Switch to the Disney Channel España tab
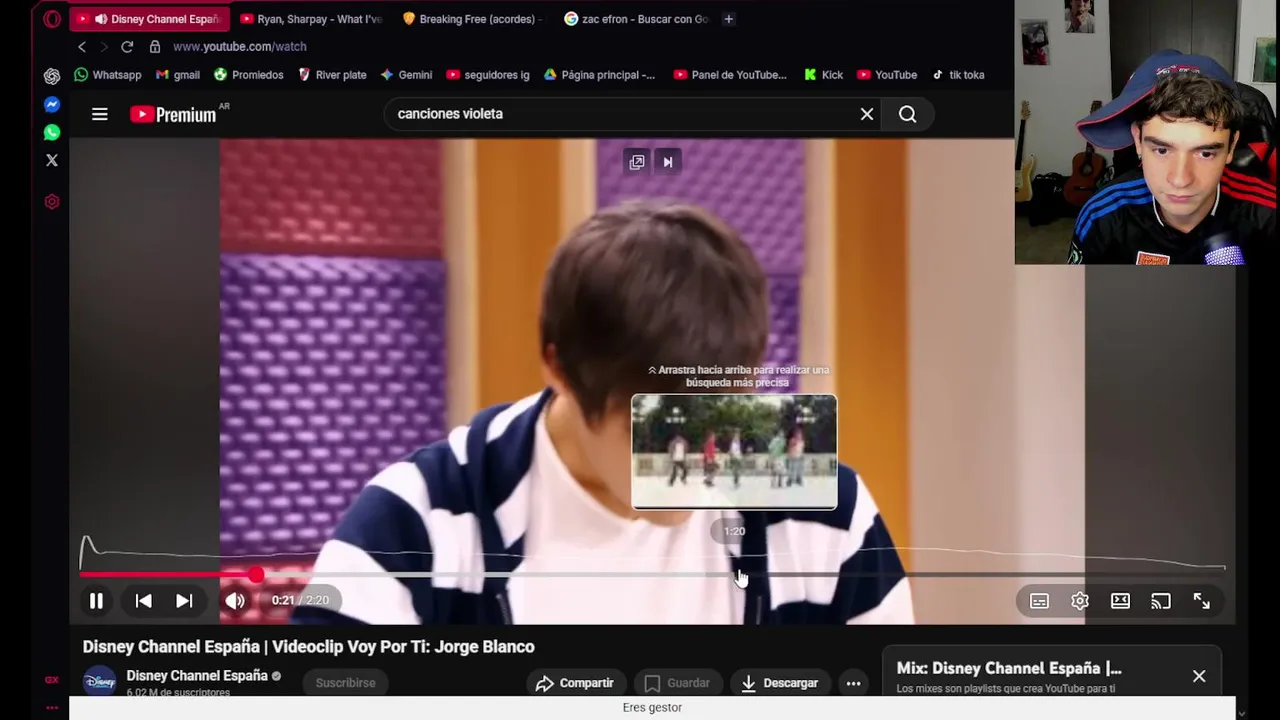 (148, 19)
